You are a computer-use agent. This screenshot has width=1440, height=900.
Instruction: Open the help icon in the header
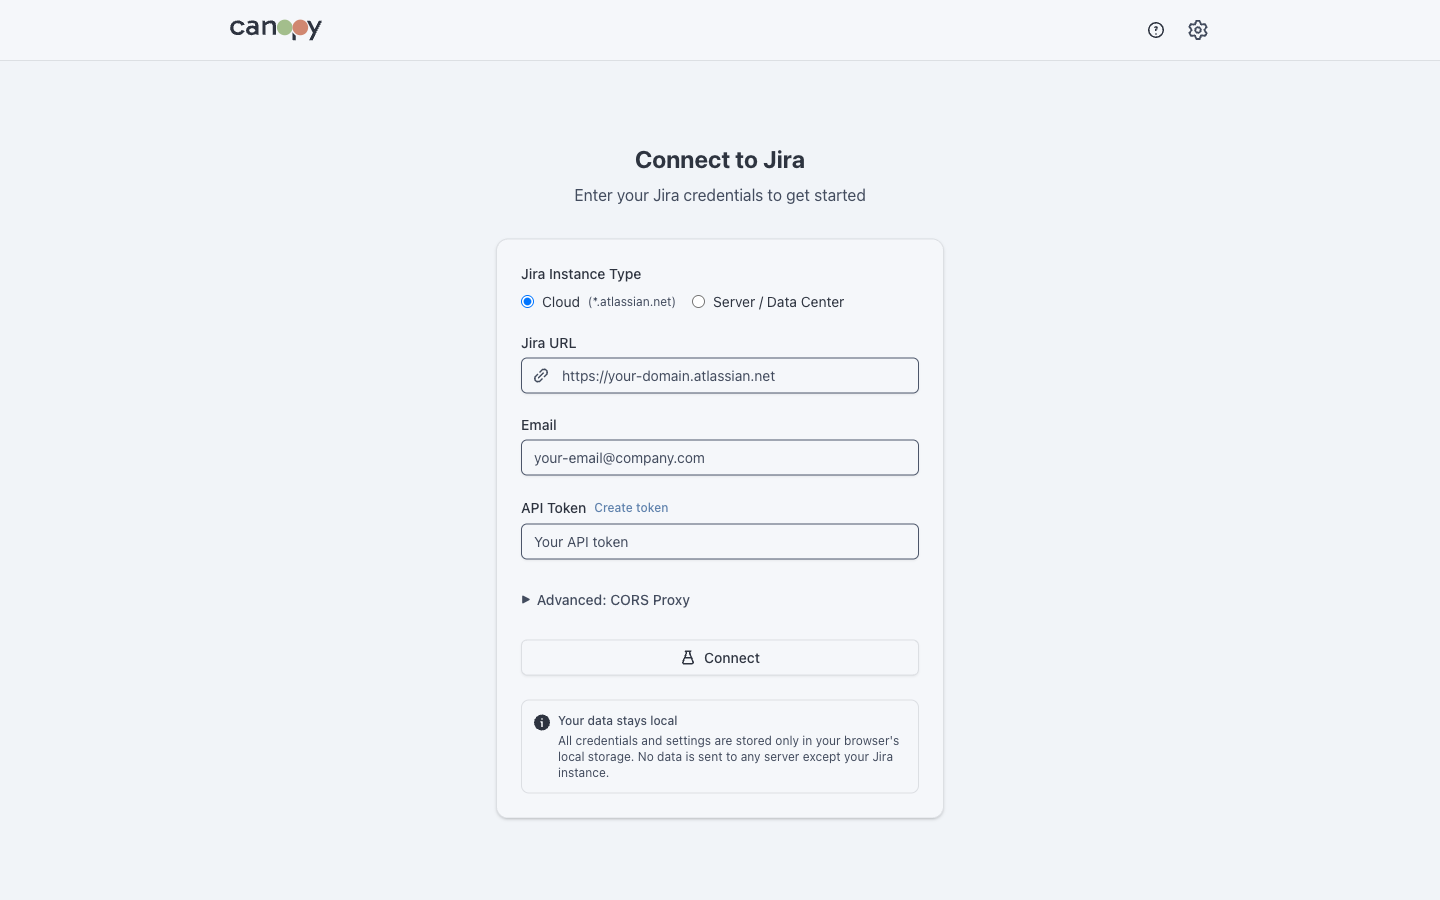coord(1156,30)
